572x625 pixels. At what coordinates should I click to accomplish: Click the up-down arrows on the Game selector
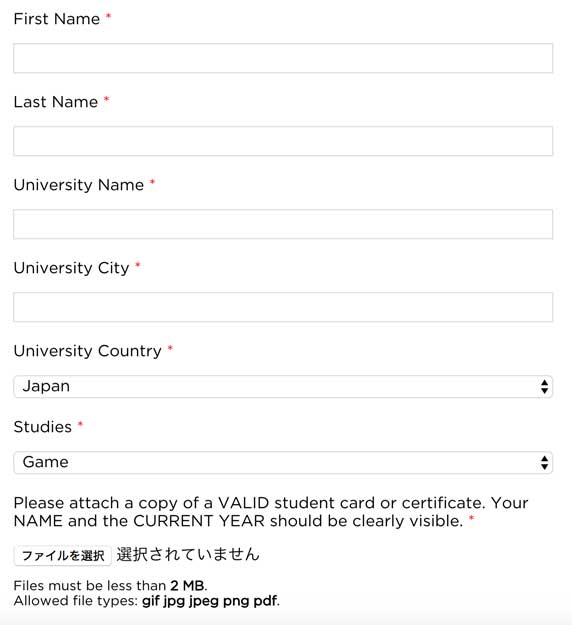pos(544,462)
